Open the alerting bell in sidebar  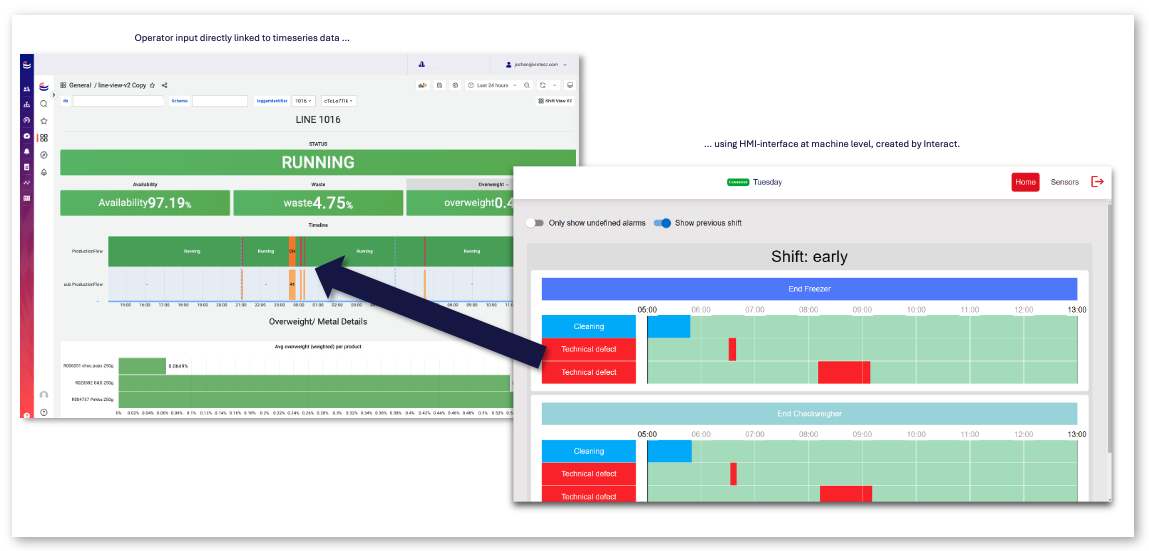coord(44,172)
